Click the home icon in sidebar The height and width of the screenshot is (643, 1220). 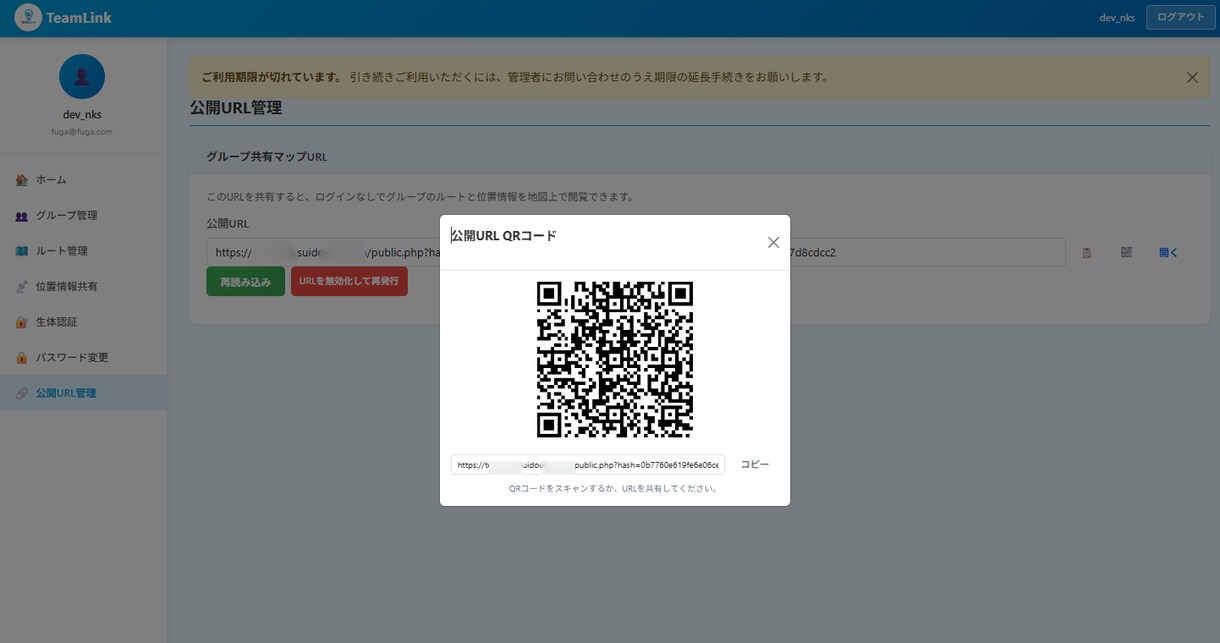point(22,180)
